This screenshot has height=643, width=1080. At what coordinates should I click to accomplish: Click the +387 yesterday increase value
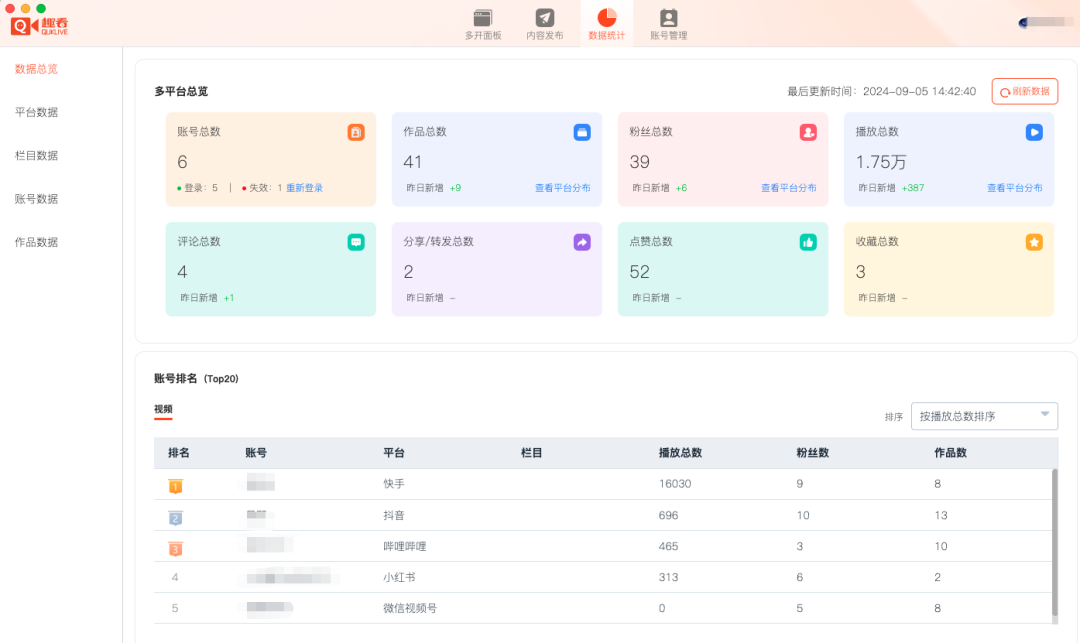pos(913,188)
